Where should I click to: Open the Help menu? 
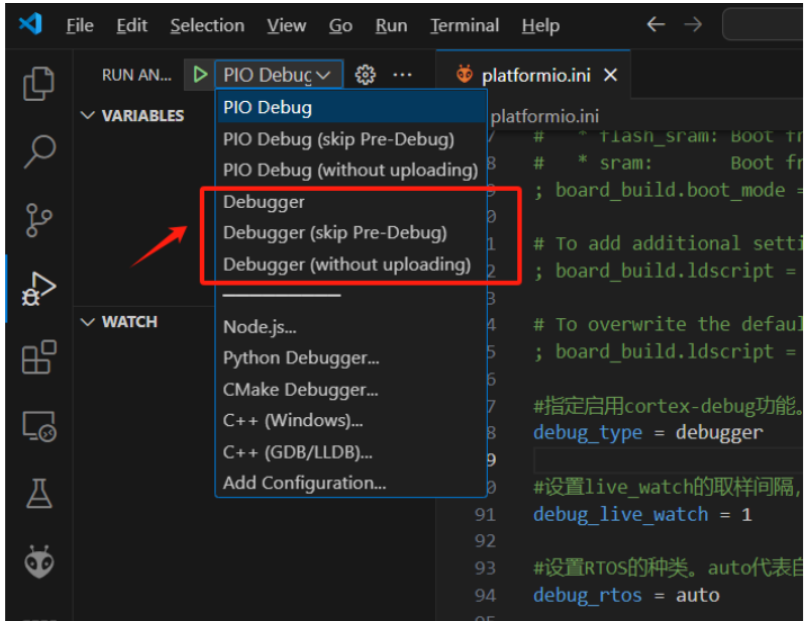point(541,25)
